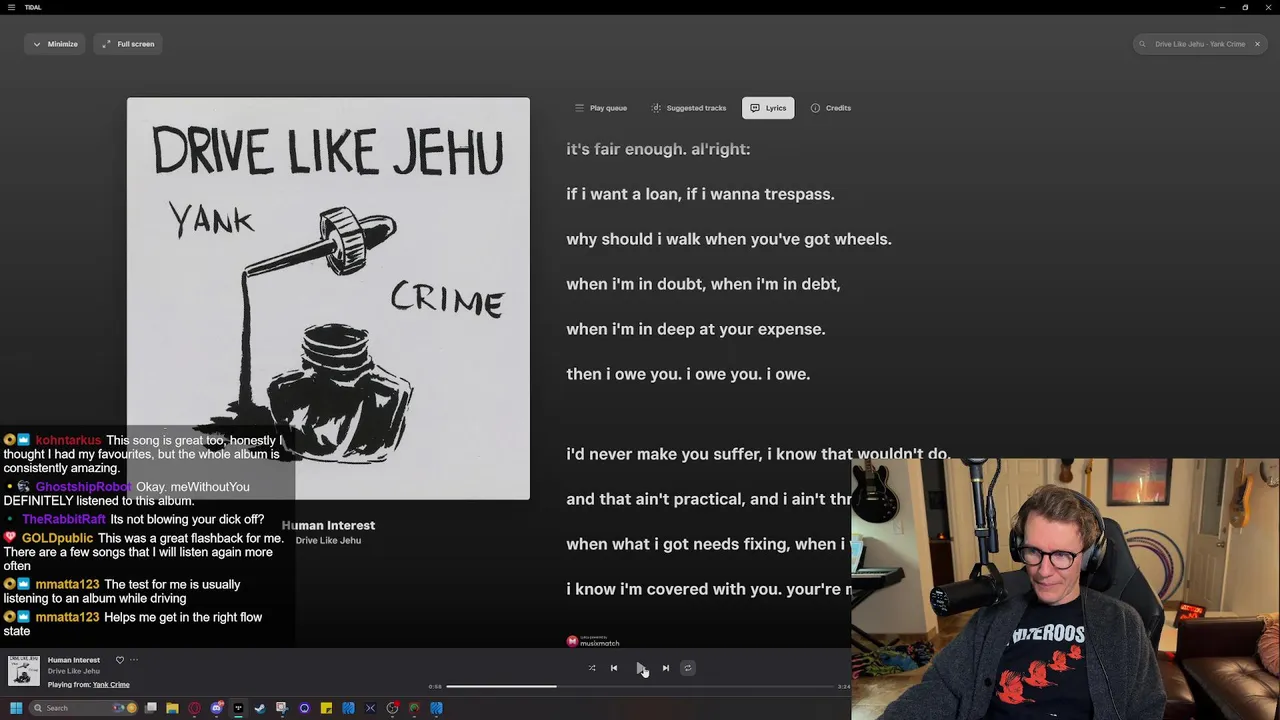Open the yellow Sticky Notes taskbar icon

(x=326, y=708)
